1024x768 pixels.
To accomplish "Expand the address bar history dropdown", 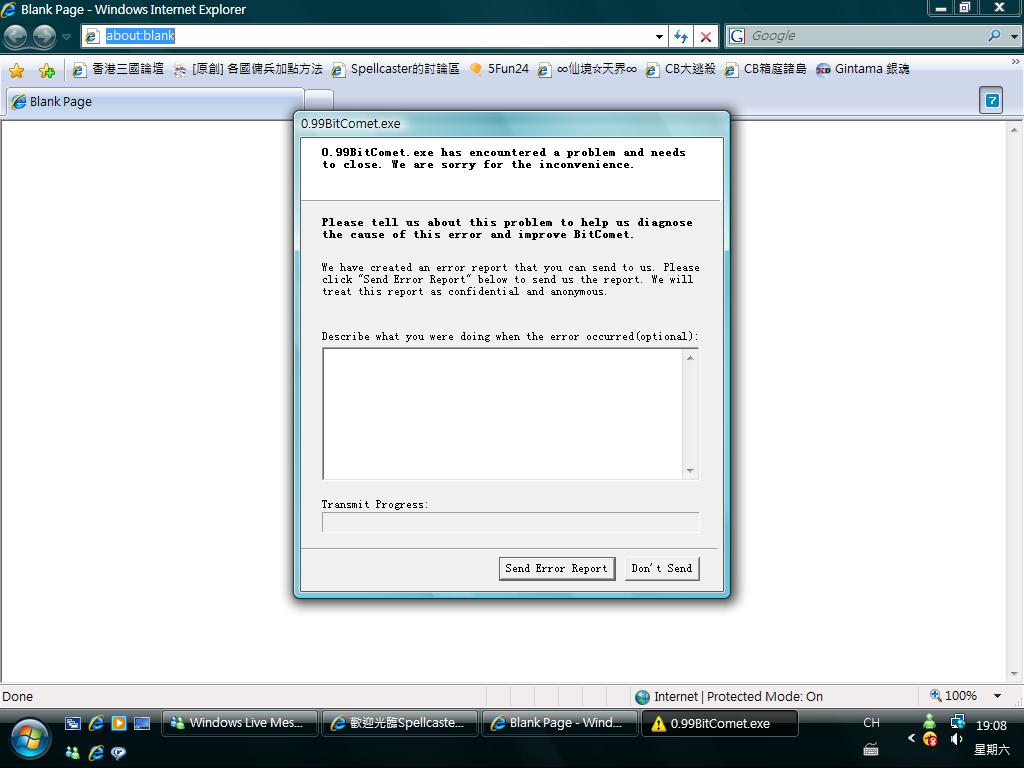I will point(659,37).
